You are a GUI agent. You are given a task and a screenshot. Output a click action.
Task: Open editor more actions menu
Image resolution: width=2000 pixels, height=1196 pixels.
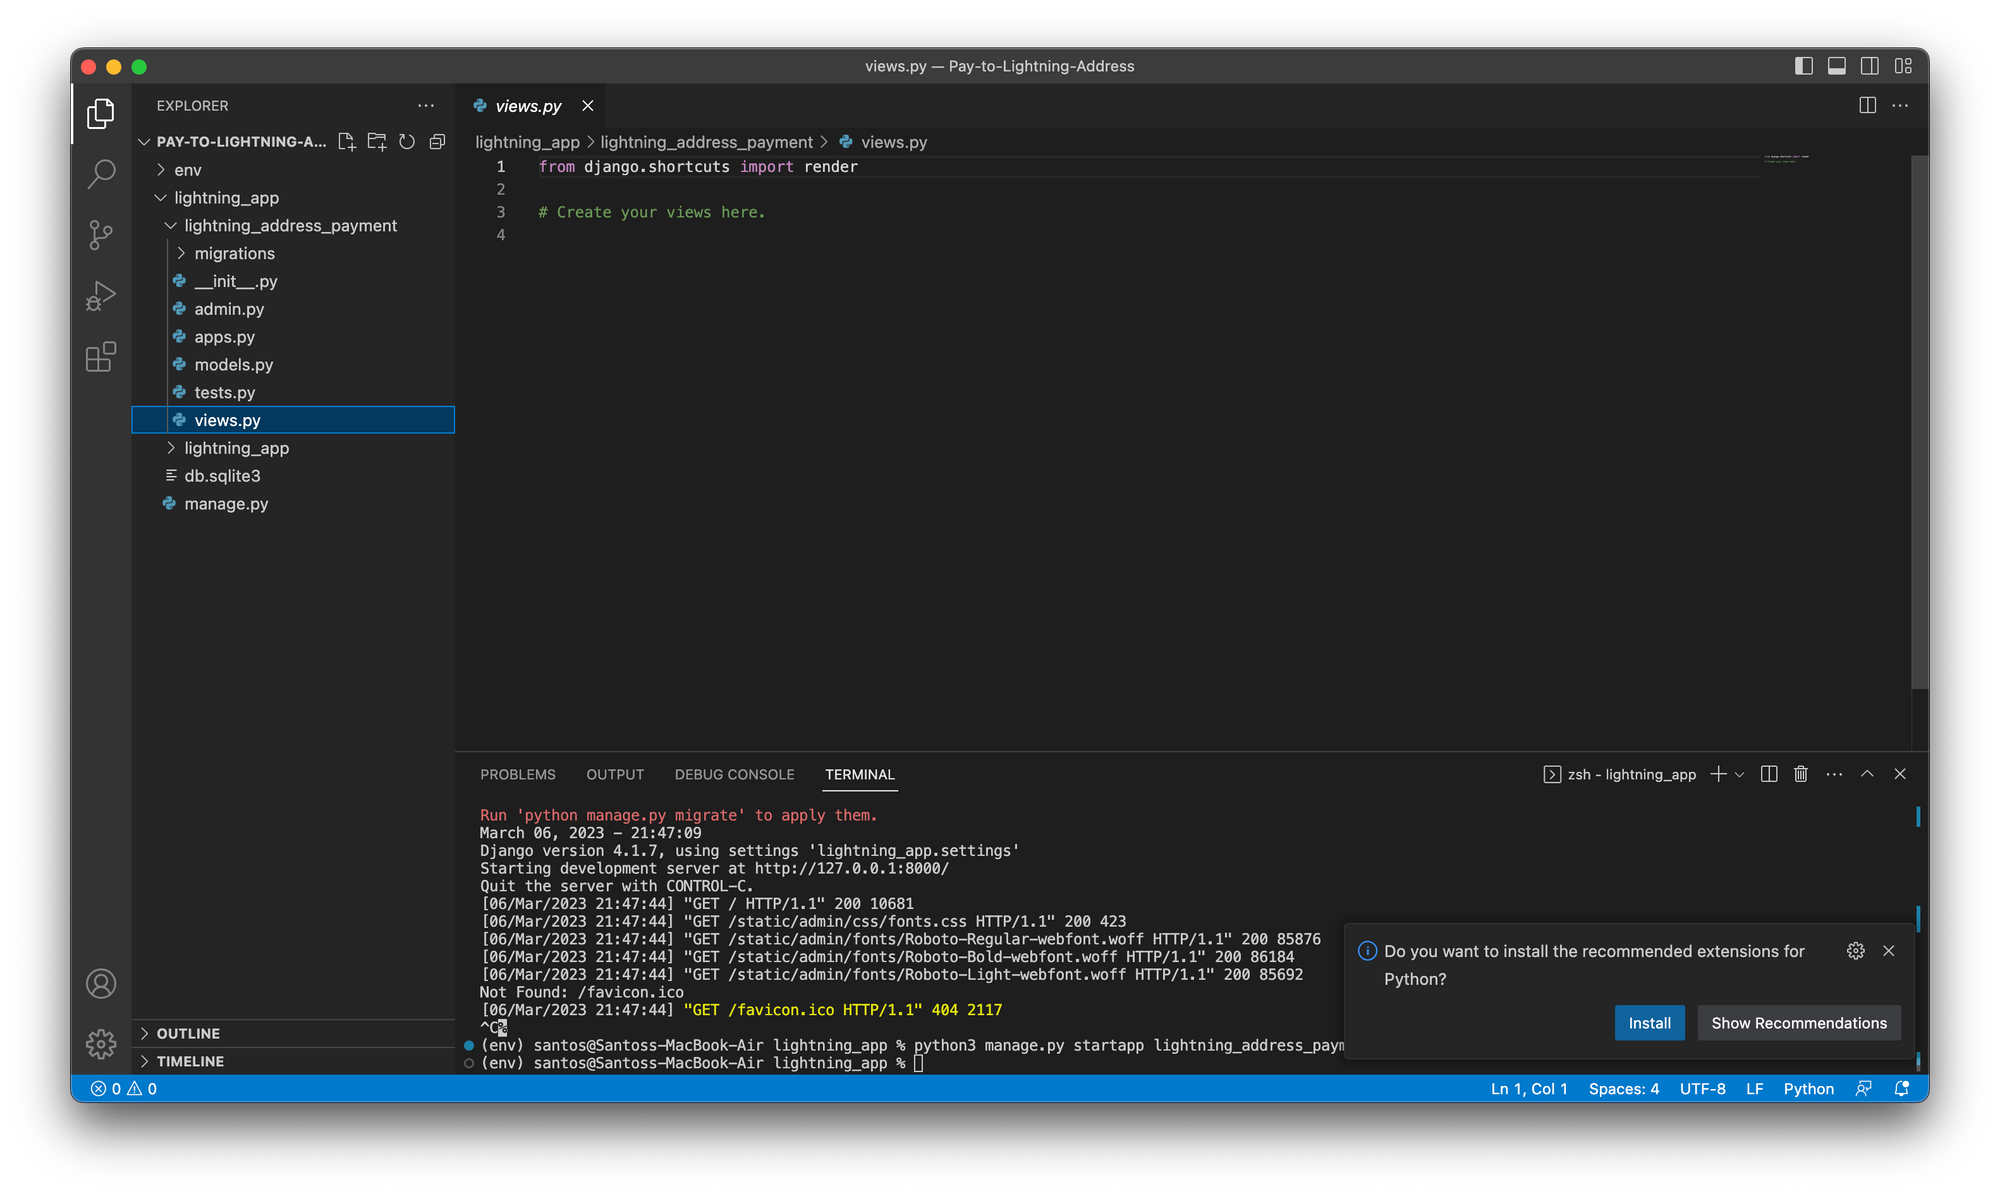tap(1900, 105)
